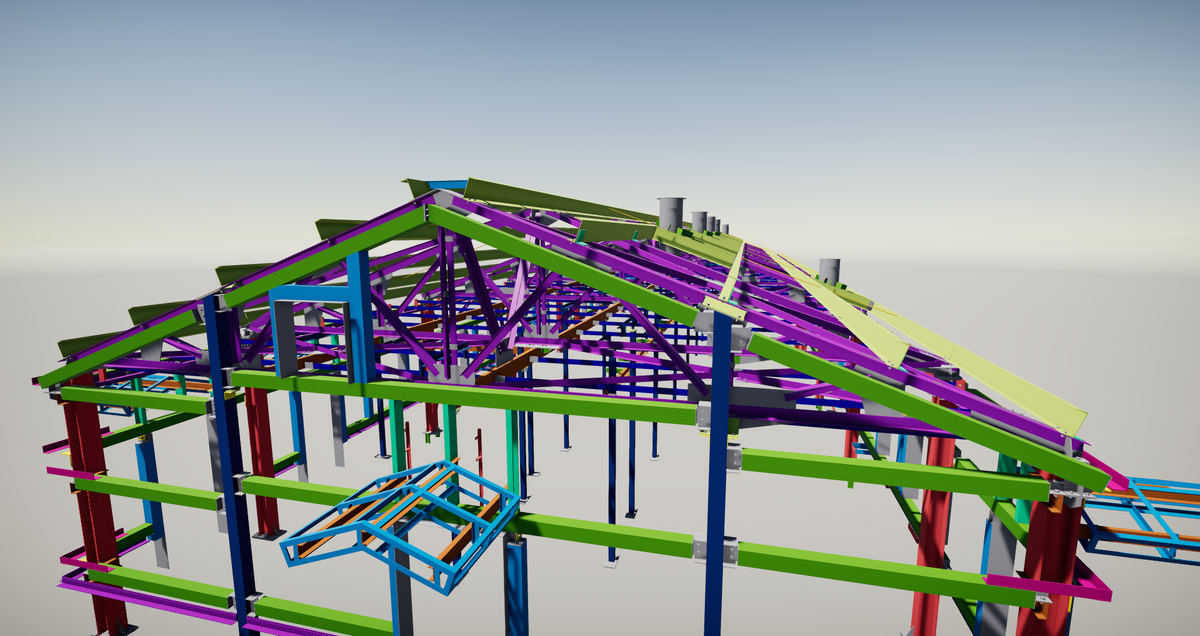Select the isolated gray cylinder on right roof slope
This screenshot has height=636, width=1200.
pos(829,270)
